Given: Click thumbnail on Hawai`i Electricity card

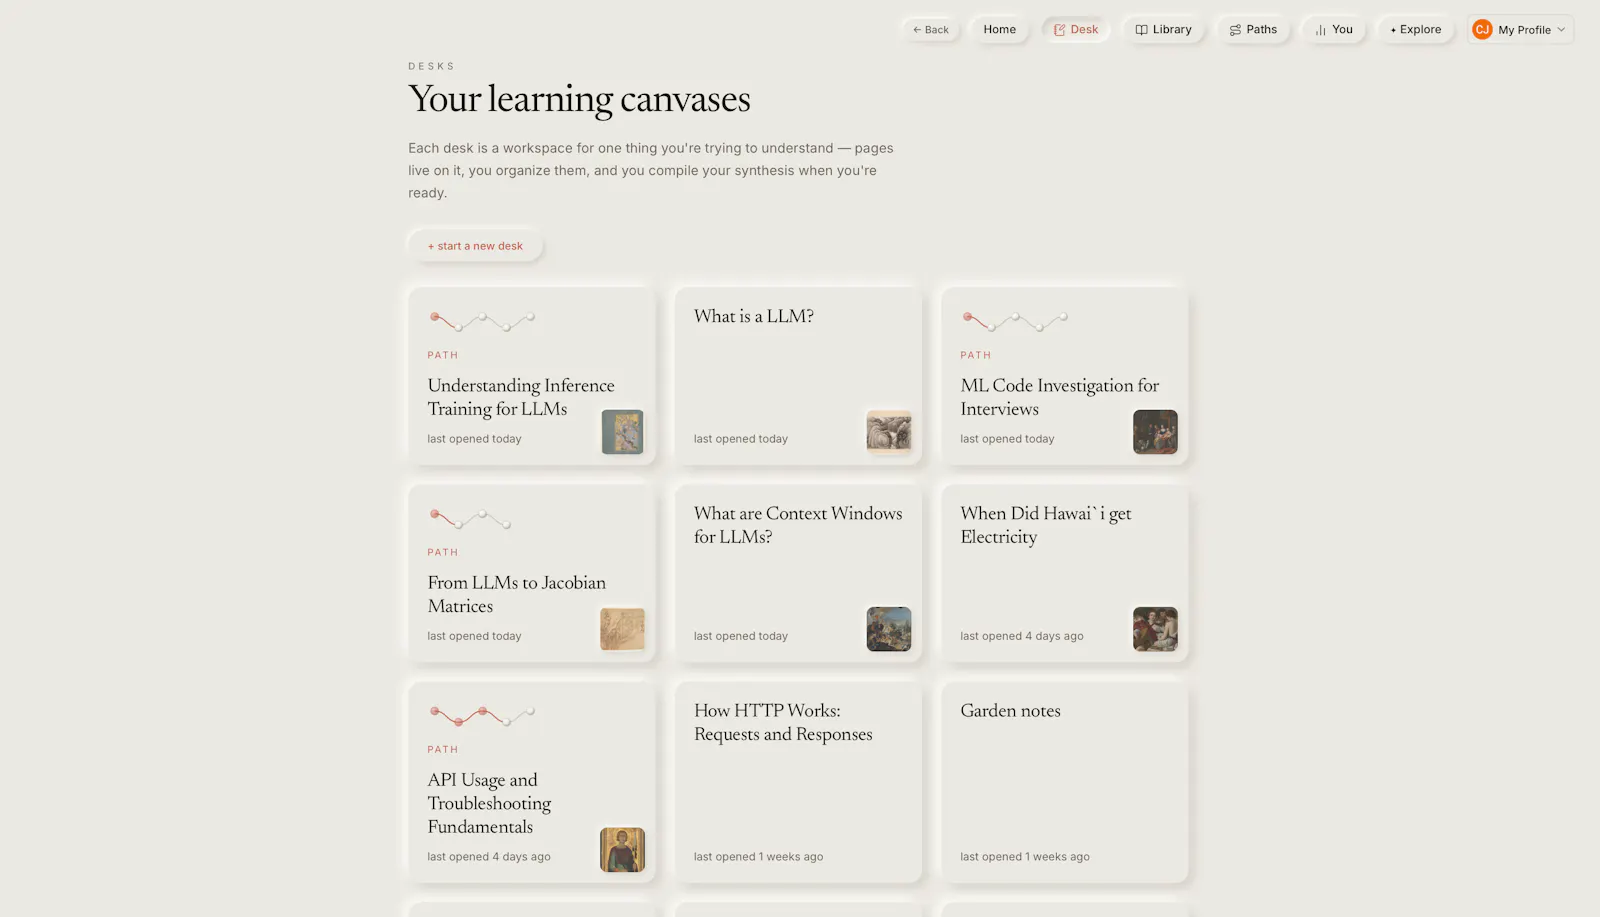Looking at the screenshot, I should point(1155,629).
